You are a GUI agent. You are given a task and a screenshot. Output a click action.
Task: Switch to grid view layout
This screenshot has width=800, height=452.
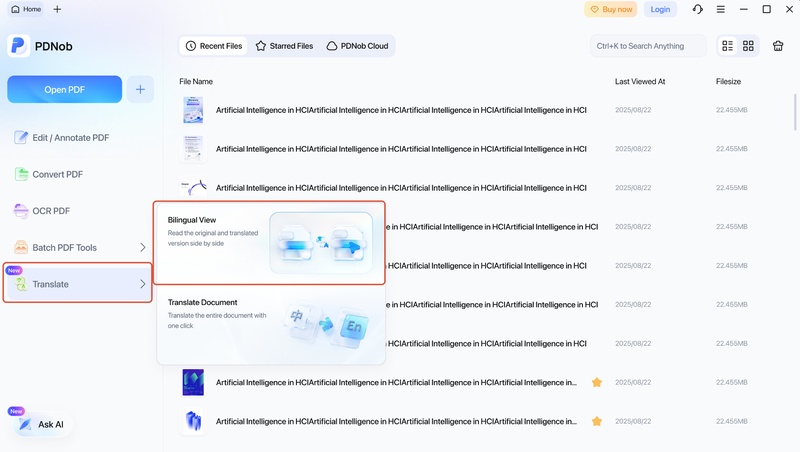(x=748, y=46)
